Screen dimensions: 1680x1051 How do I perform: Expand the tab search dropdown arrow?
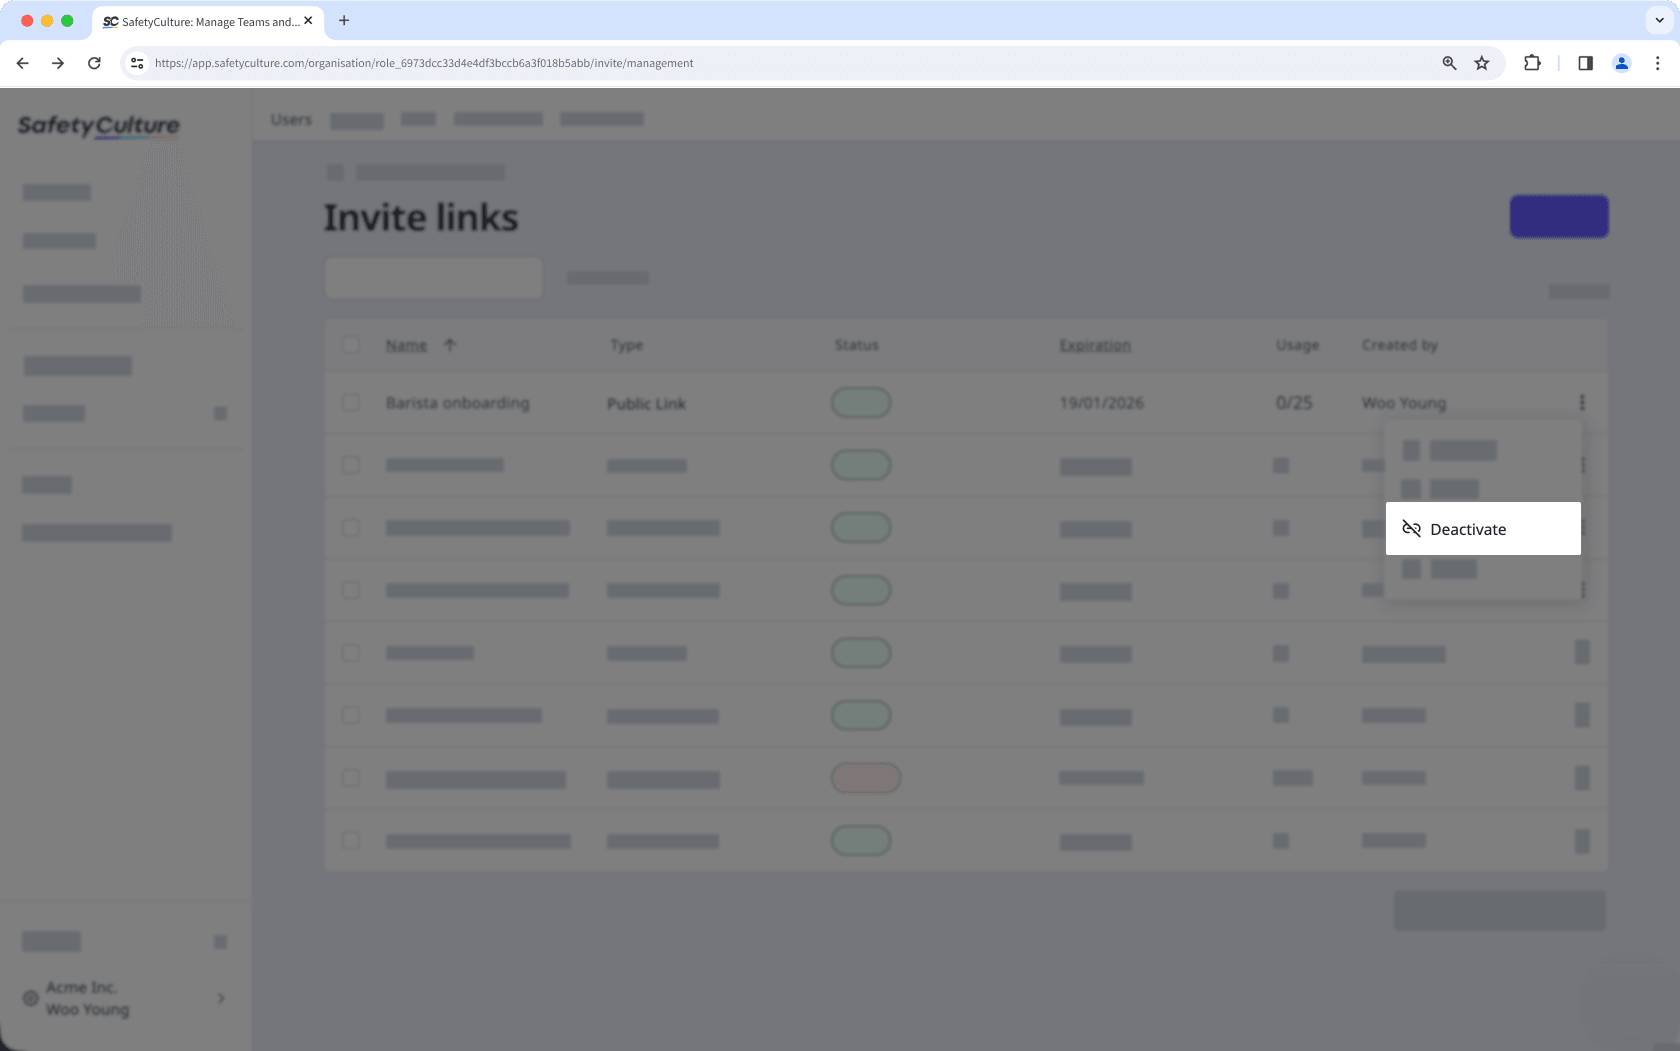pyautogui.click(x=1660, y=20)
